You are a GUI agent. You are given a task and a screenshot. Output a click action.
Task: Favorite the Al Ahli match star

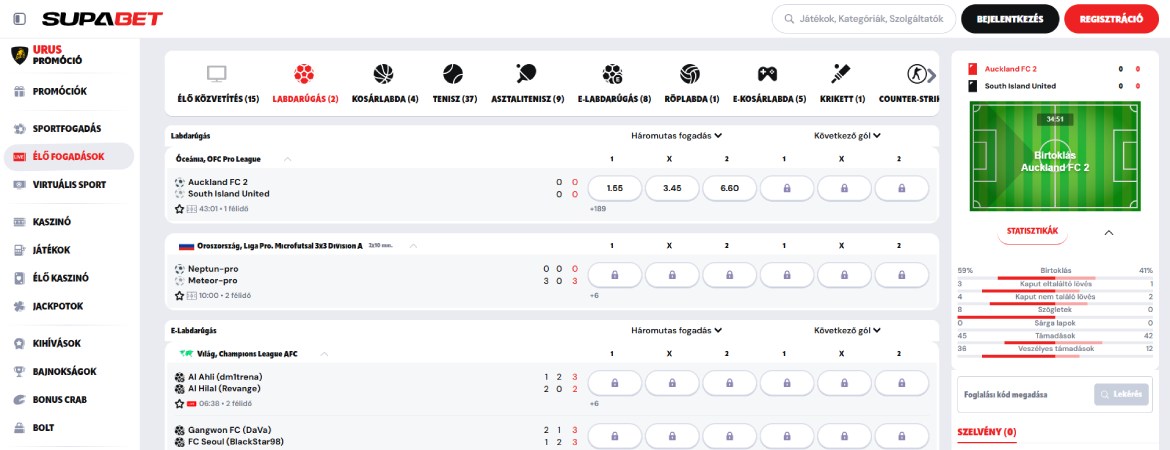179,404
